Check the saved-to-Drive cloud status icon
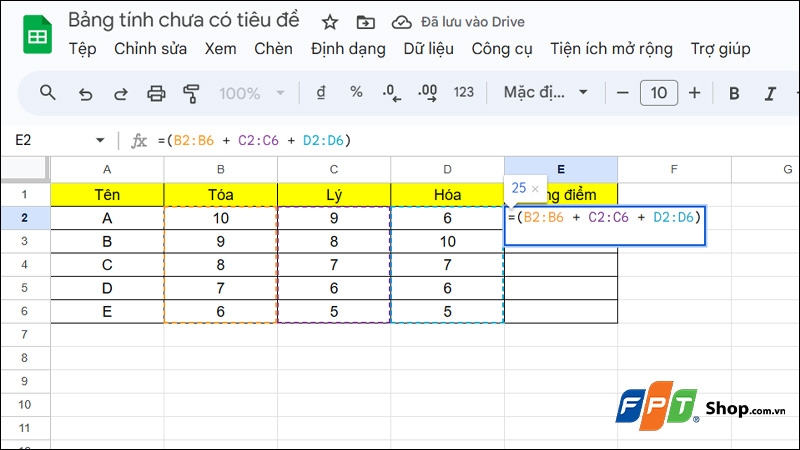This screenshot has height=450, width=800. (402, 22)
